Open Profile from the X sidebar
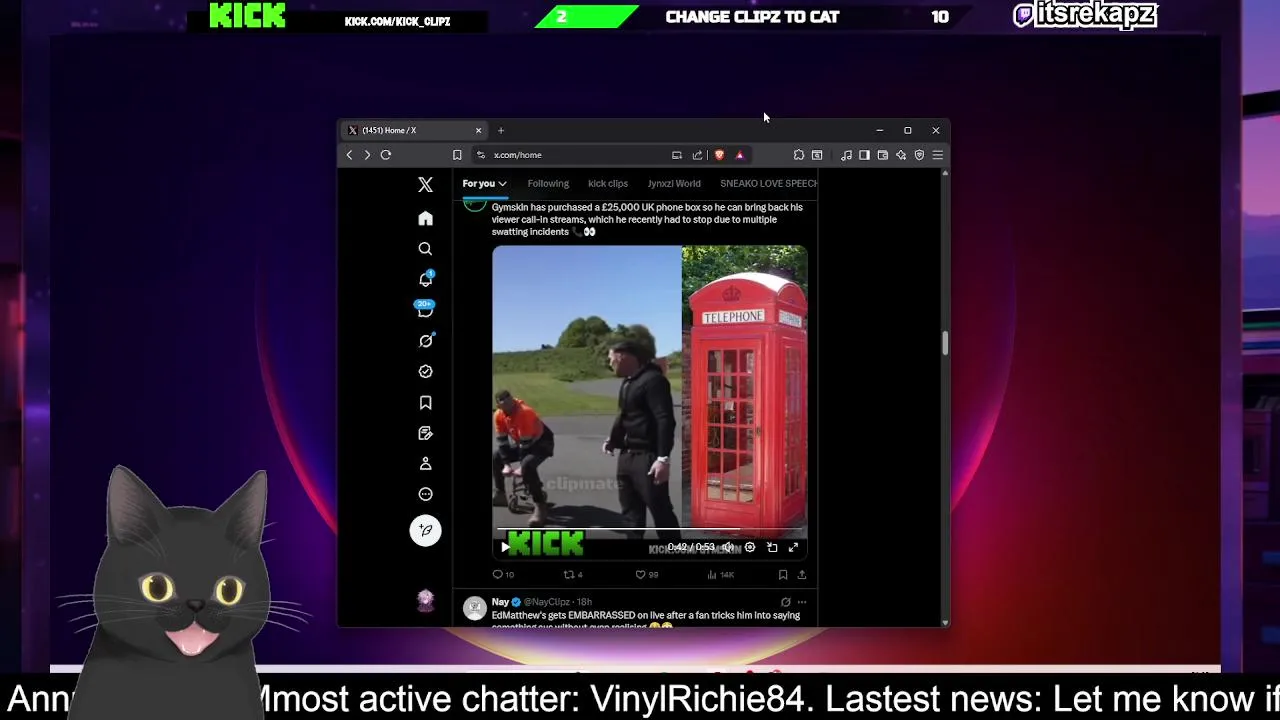Screen dimensions: 1280x720 click(425, 463)
